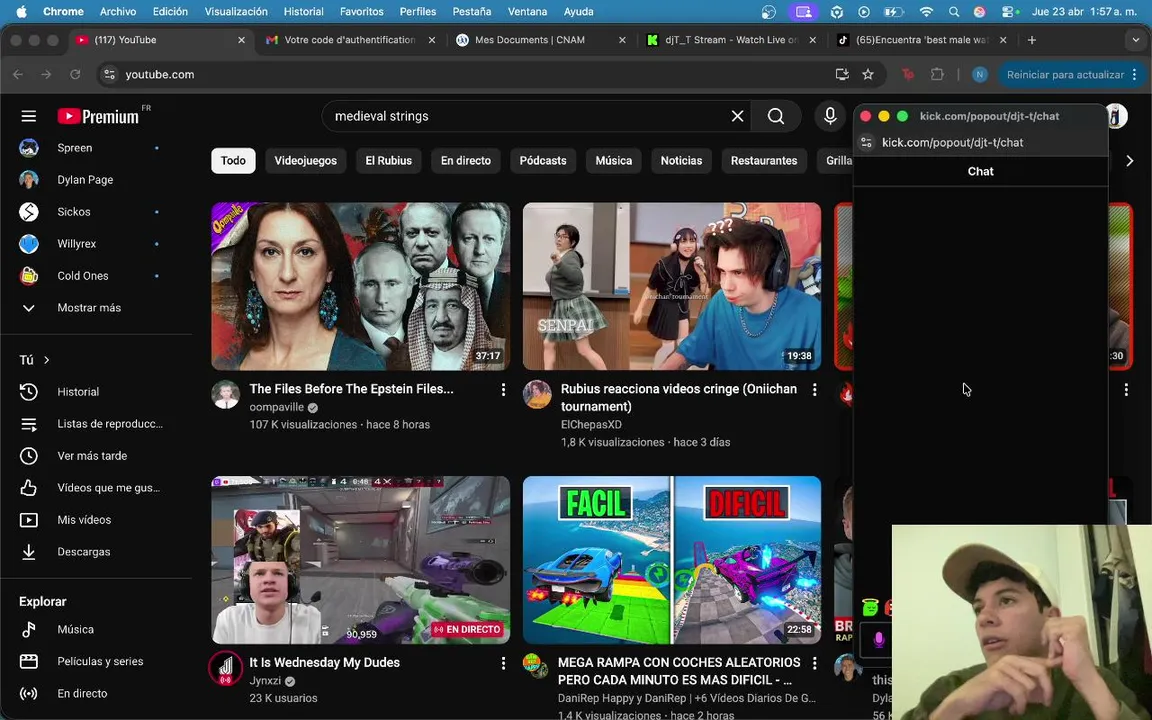Open Spotlight search in macOS menu bar
The image size is (1152, 720).
point(954,12)
